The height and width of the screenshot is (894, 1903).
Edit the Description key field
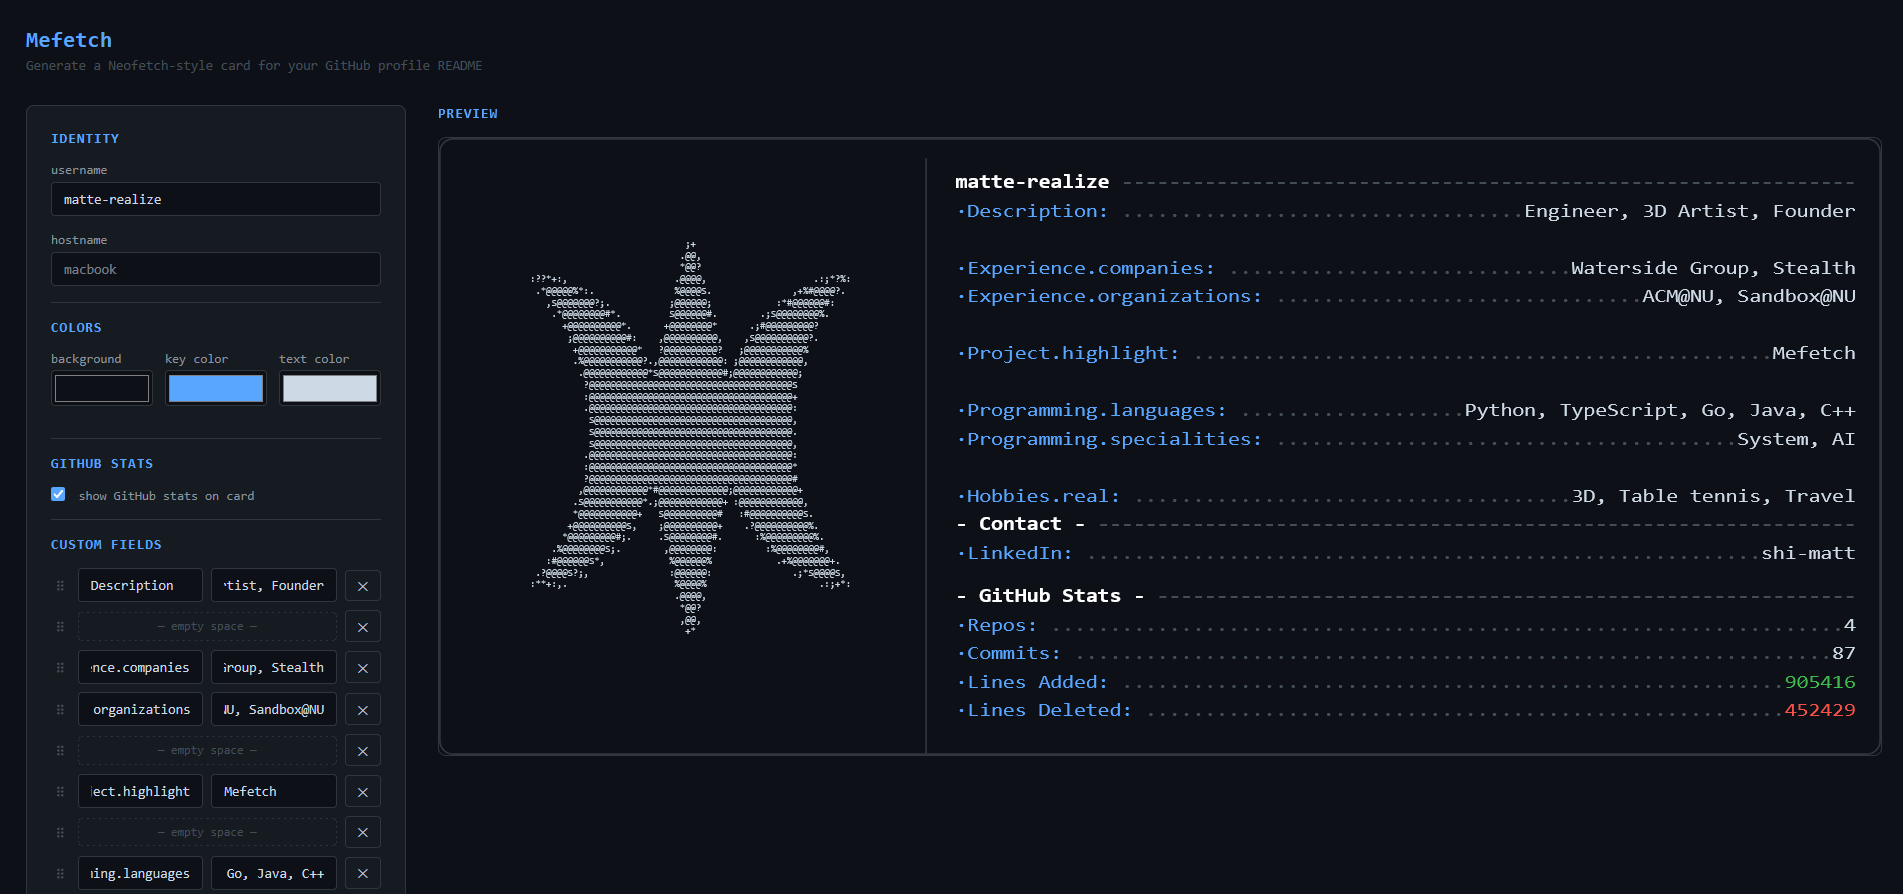pos(140,586)
